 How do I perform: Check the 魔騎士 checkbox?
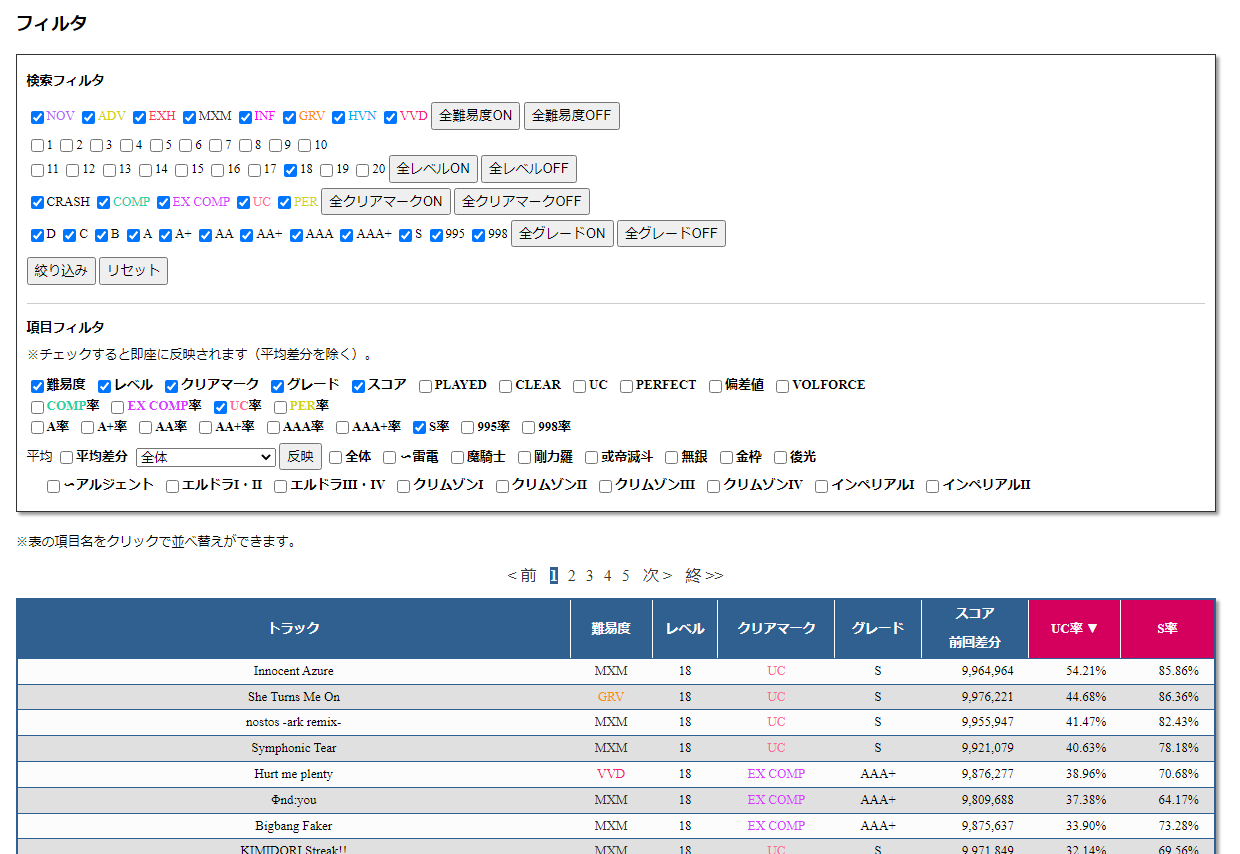(x=458, y=457)
